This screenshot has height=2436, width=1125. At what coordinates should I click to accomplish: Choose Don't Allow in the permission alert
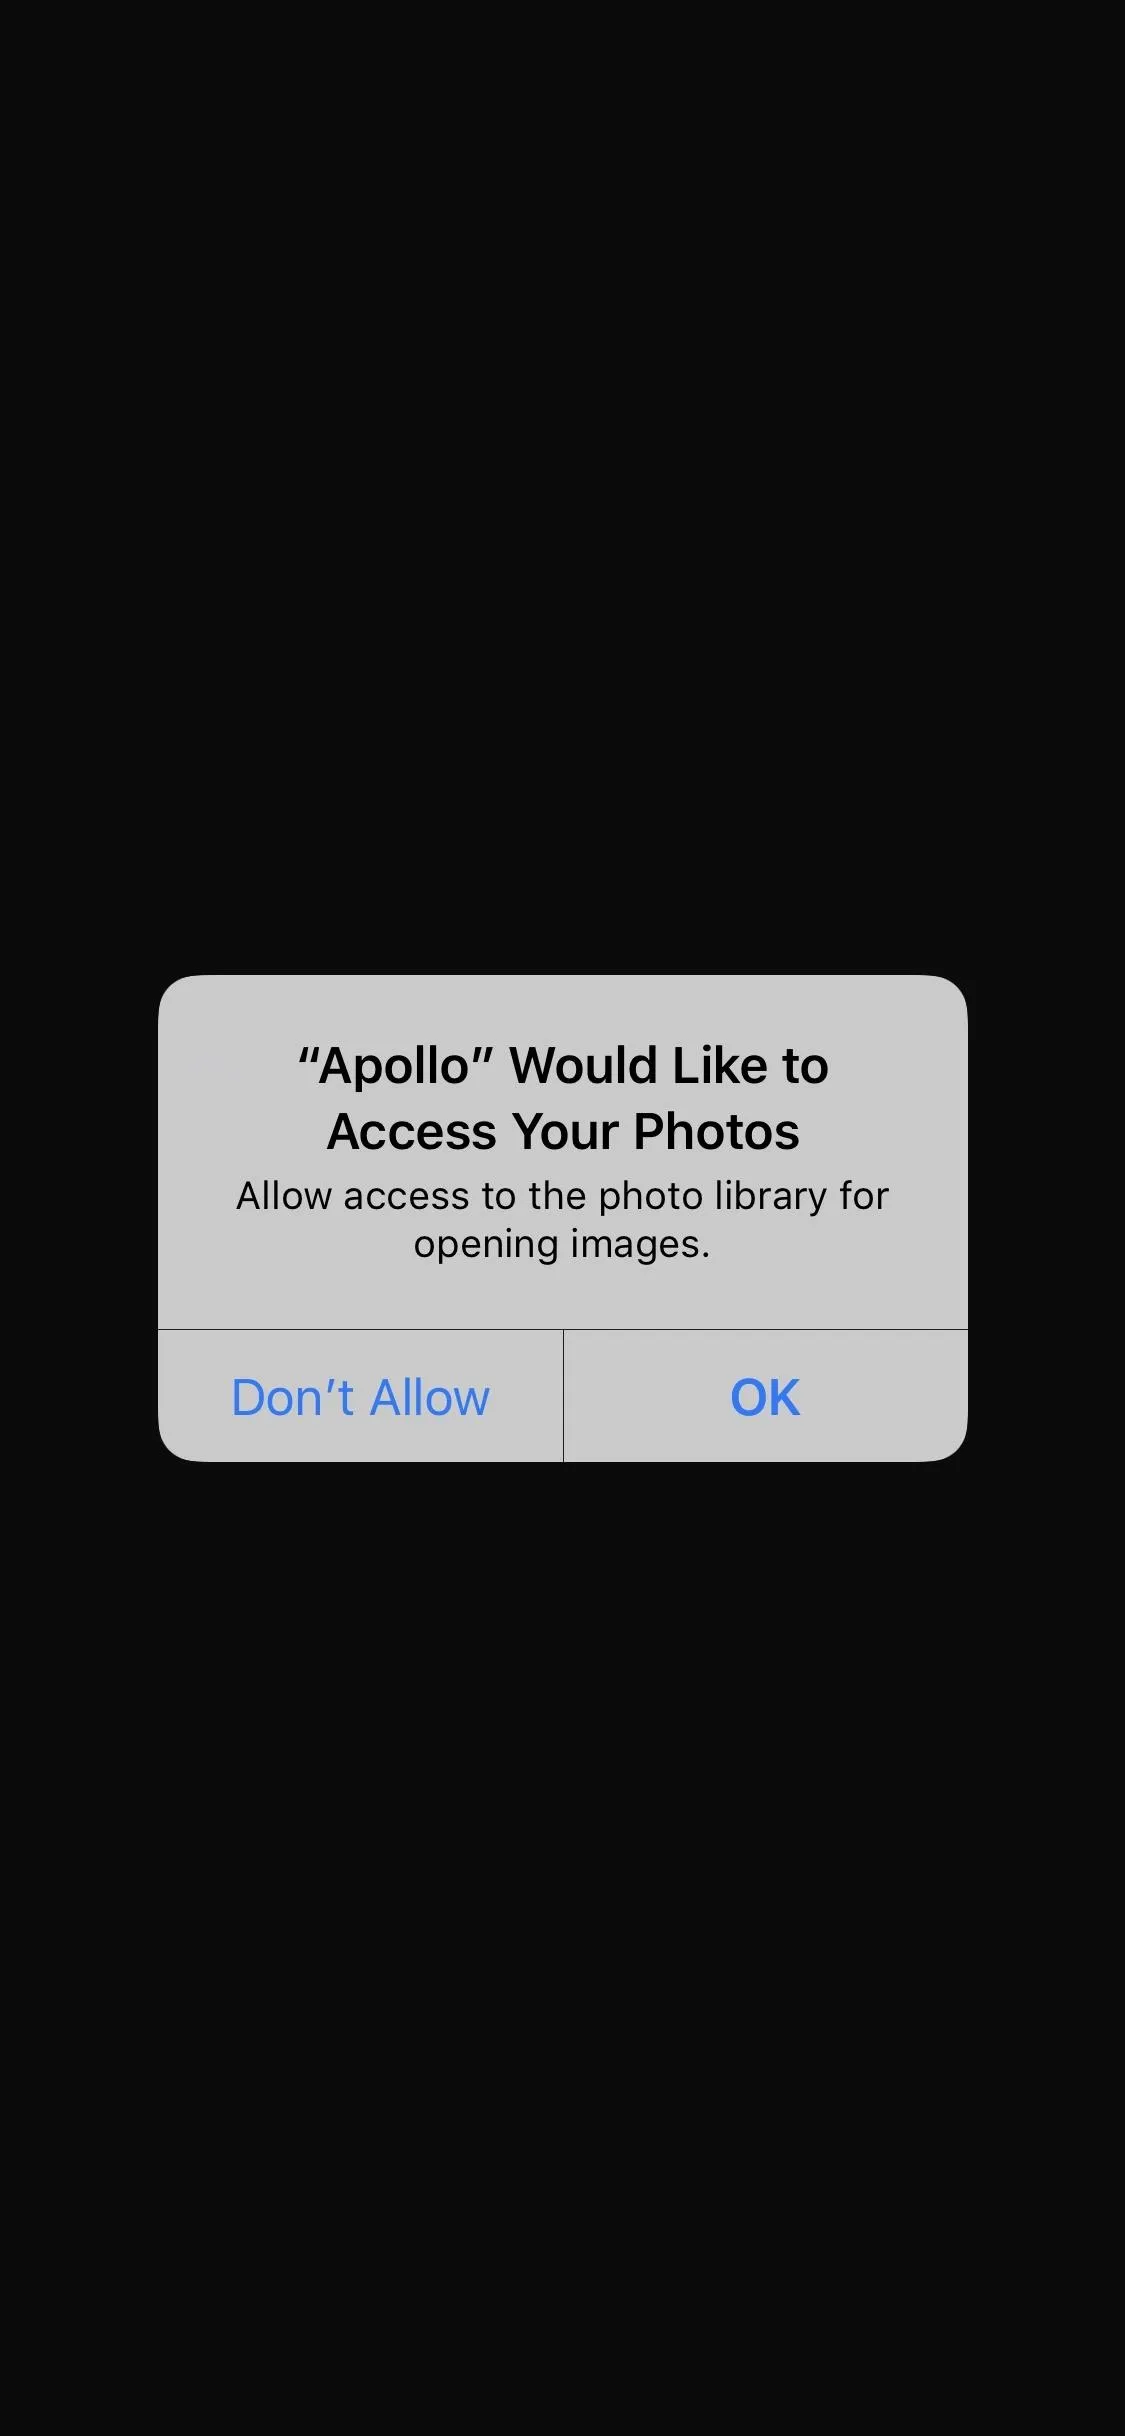[x=360, y=1396]
